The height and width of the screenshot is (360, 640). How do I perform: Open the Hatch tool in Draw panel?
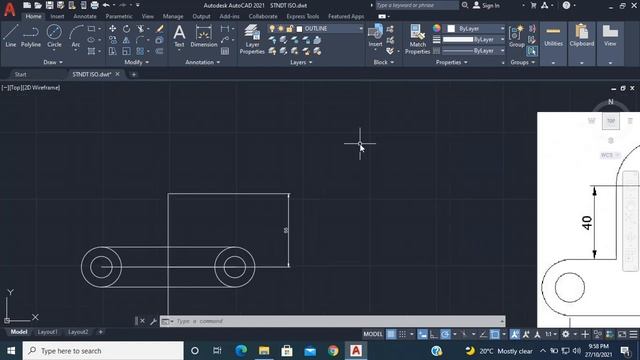[x=91, y=51]
